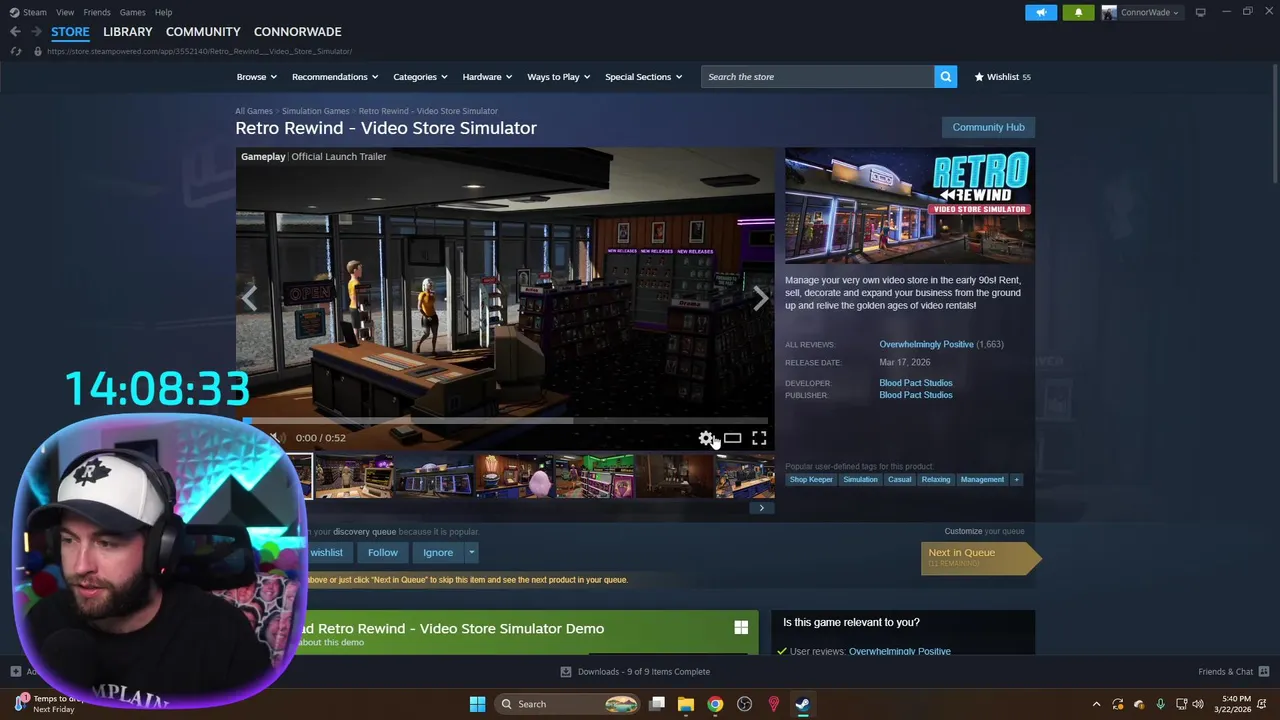
Task: Switch to the LIBRARY tab
Action: [x=128, y=32]
